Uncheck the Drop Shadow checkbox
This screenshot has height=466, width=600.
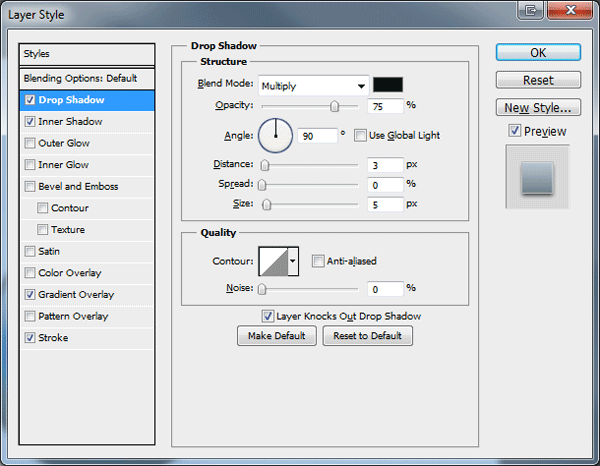click(30, 100)
